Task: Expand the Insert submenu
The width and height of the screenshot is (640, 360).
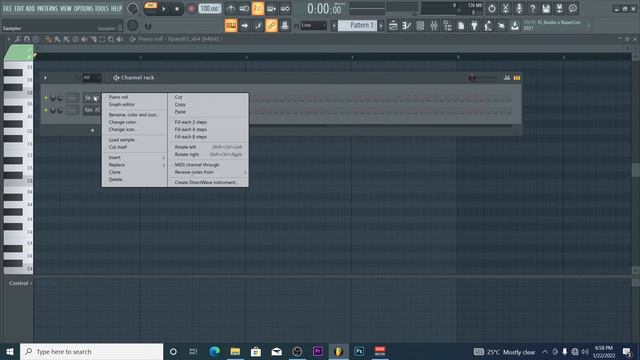Action: tap(134, 158)
